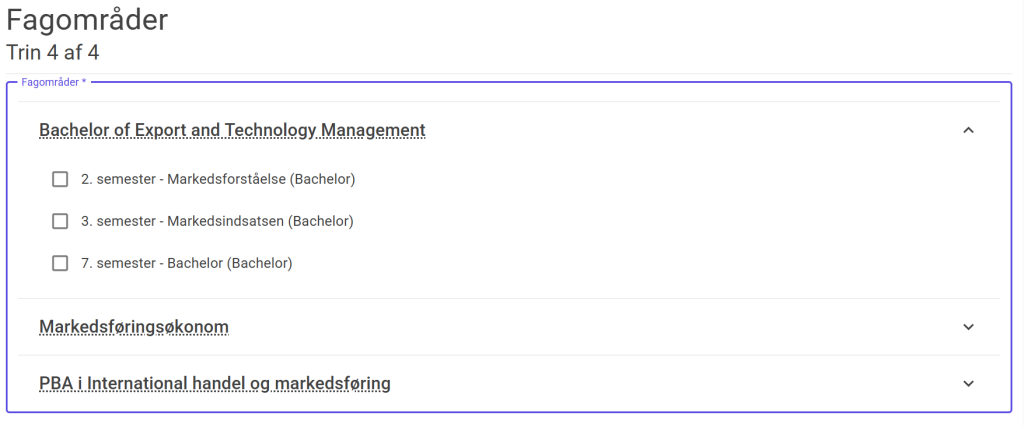Click the word 'markedsføring' in the PBA title
This screenshot has height=426, width=1024.
pos(332,383)
